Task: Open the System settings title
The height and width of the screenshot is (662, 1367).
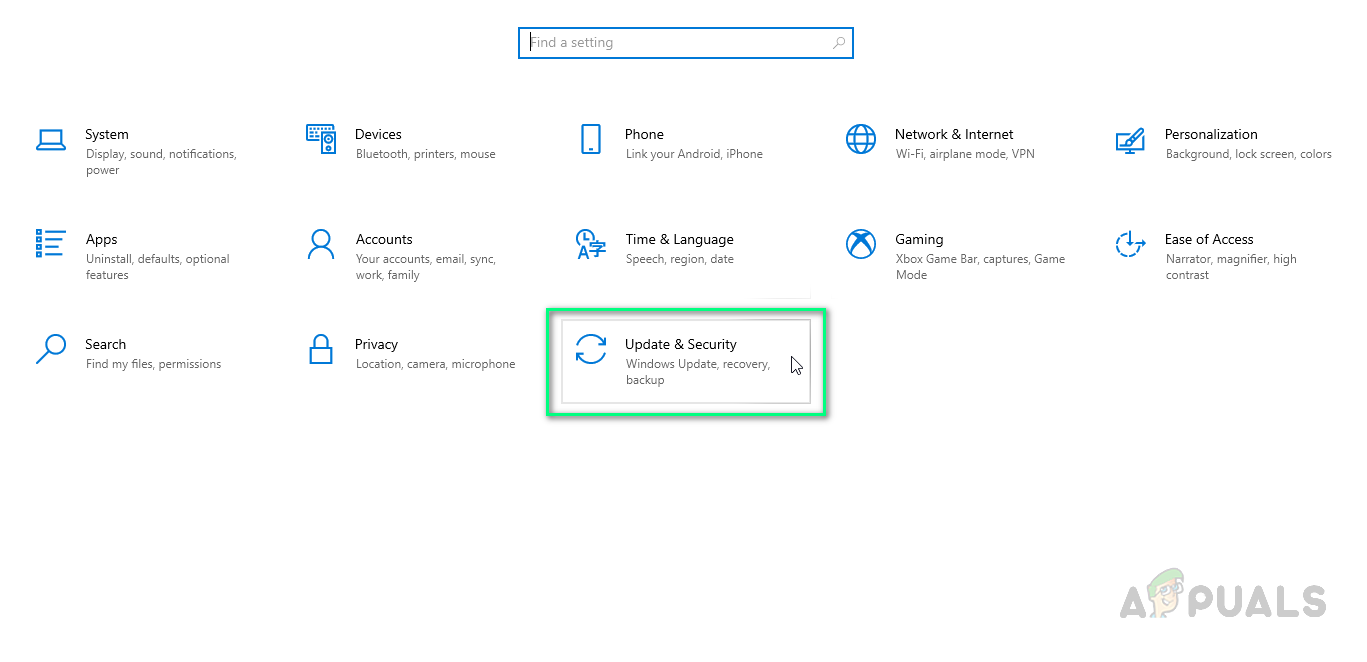Action: tap(107, 134)
